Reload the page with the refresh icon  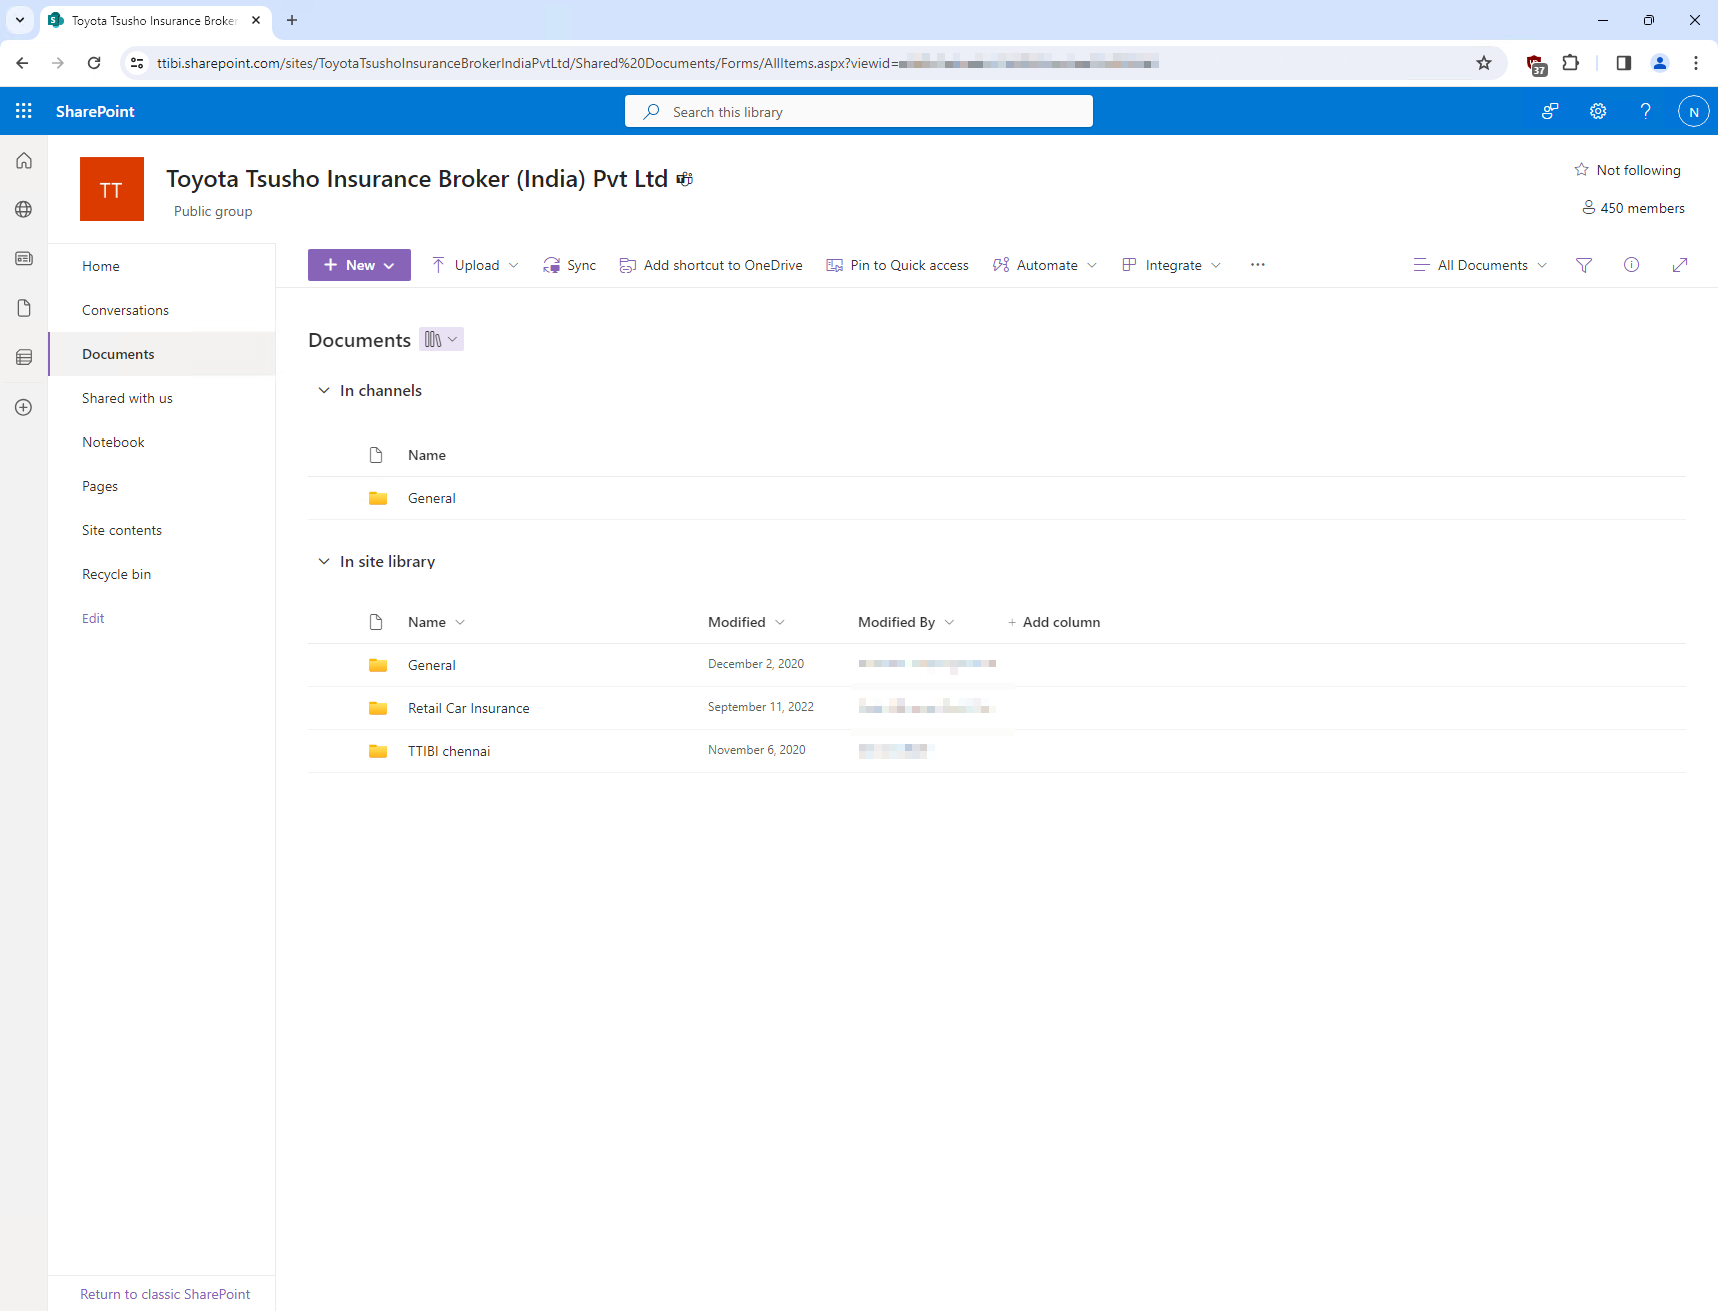tap(94, 63)
